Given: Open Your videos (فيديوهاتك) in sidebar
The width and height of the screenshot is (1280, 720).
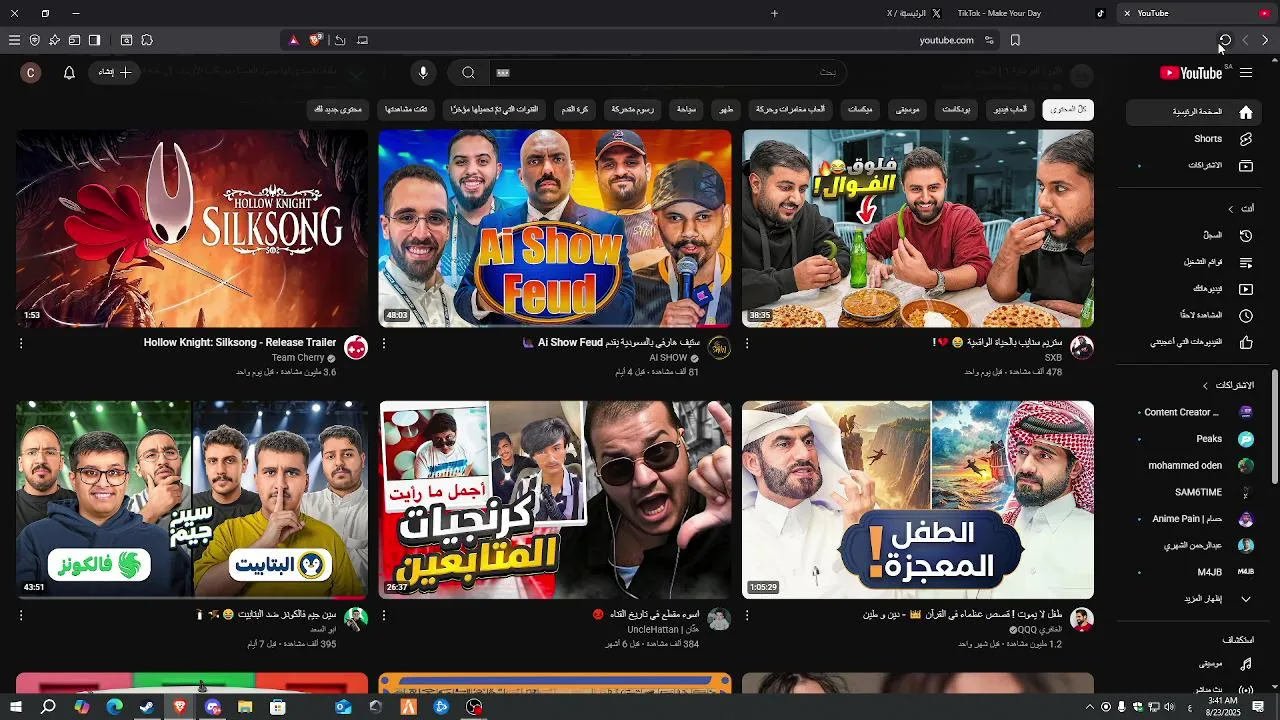Looking at the screenshot, I should click(x=1194, y=289).
